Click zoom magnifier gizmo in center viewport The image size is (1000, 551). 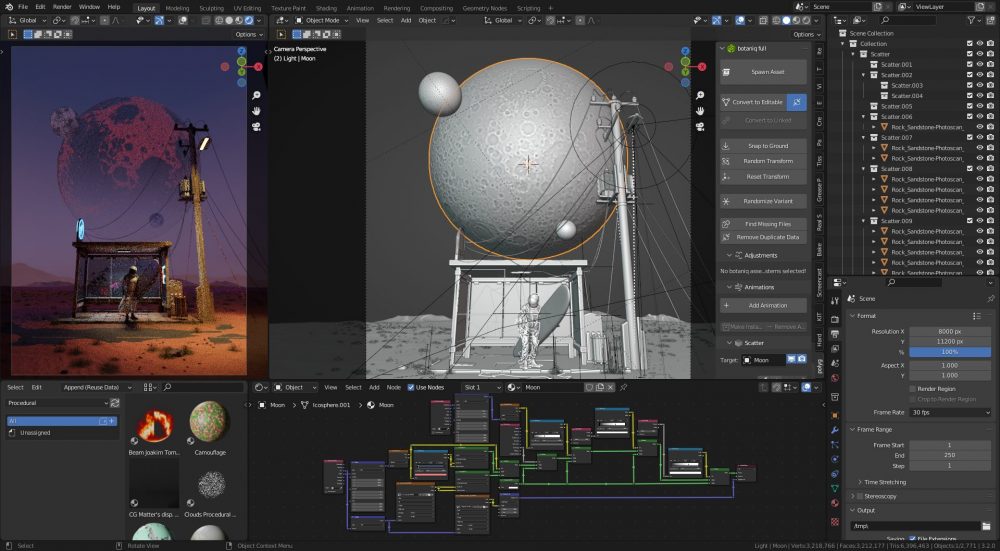point(700,96)
